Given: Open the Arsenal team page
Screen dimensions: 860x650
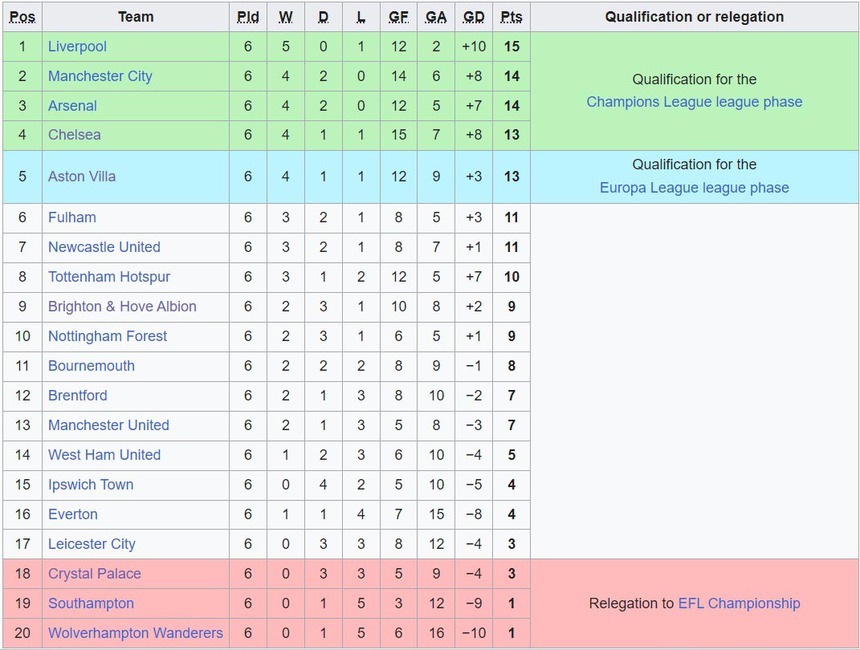Looking at the screenshot, I should (x=72, y=105).
